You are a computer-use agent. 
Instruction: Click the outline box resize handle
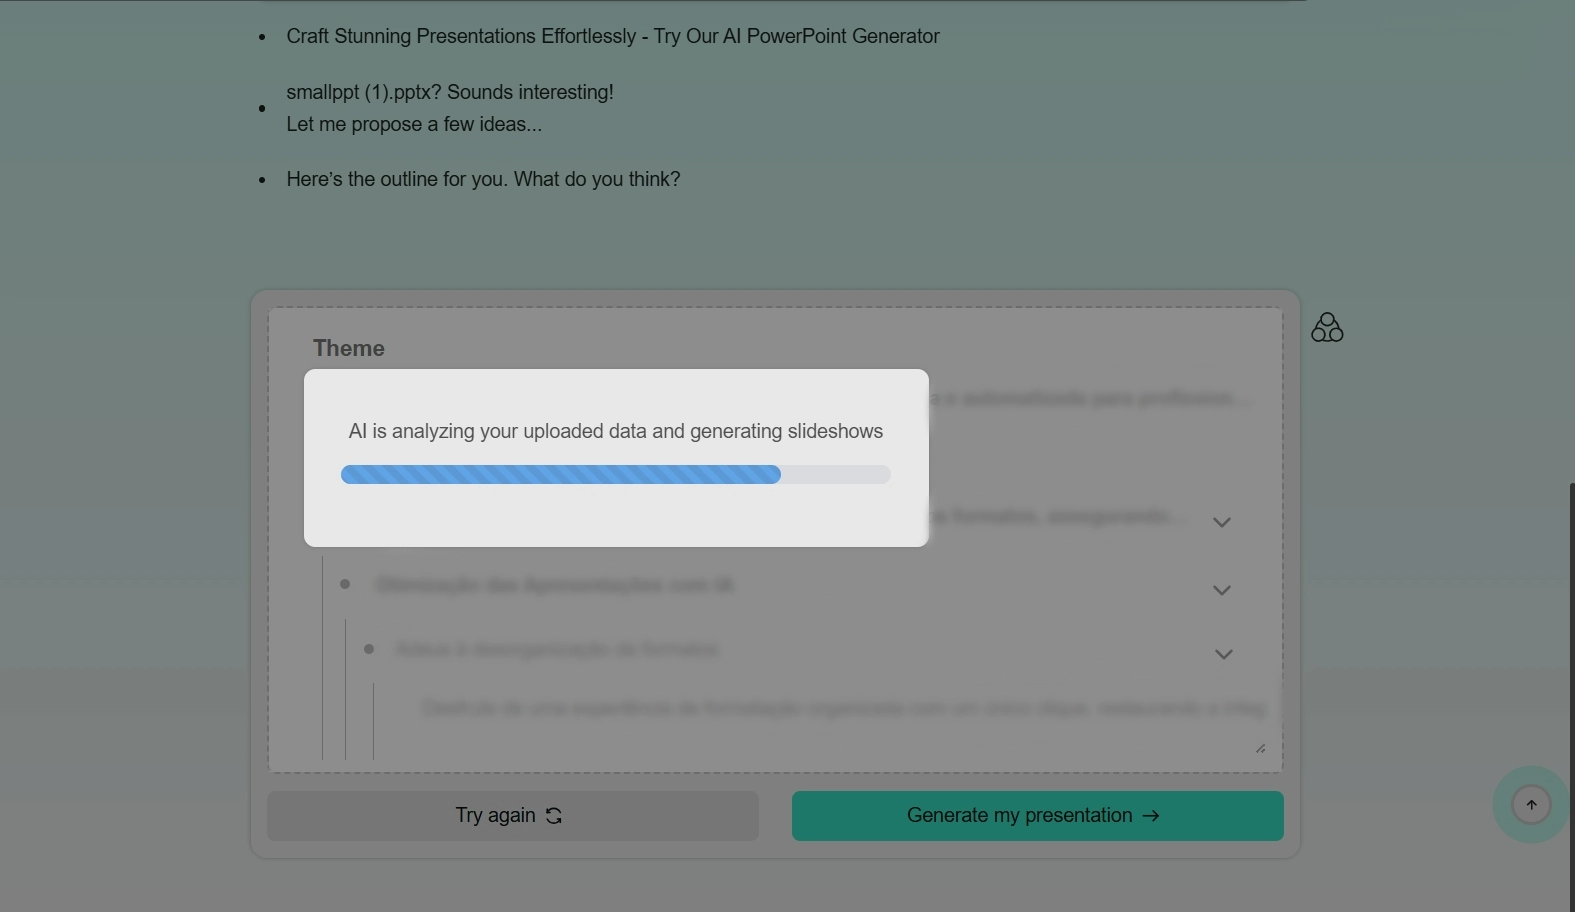click(1260, 748)
